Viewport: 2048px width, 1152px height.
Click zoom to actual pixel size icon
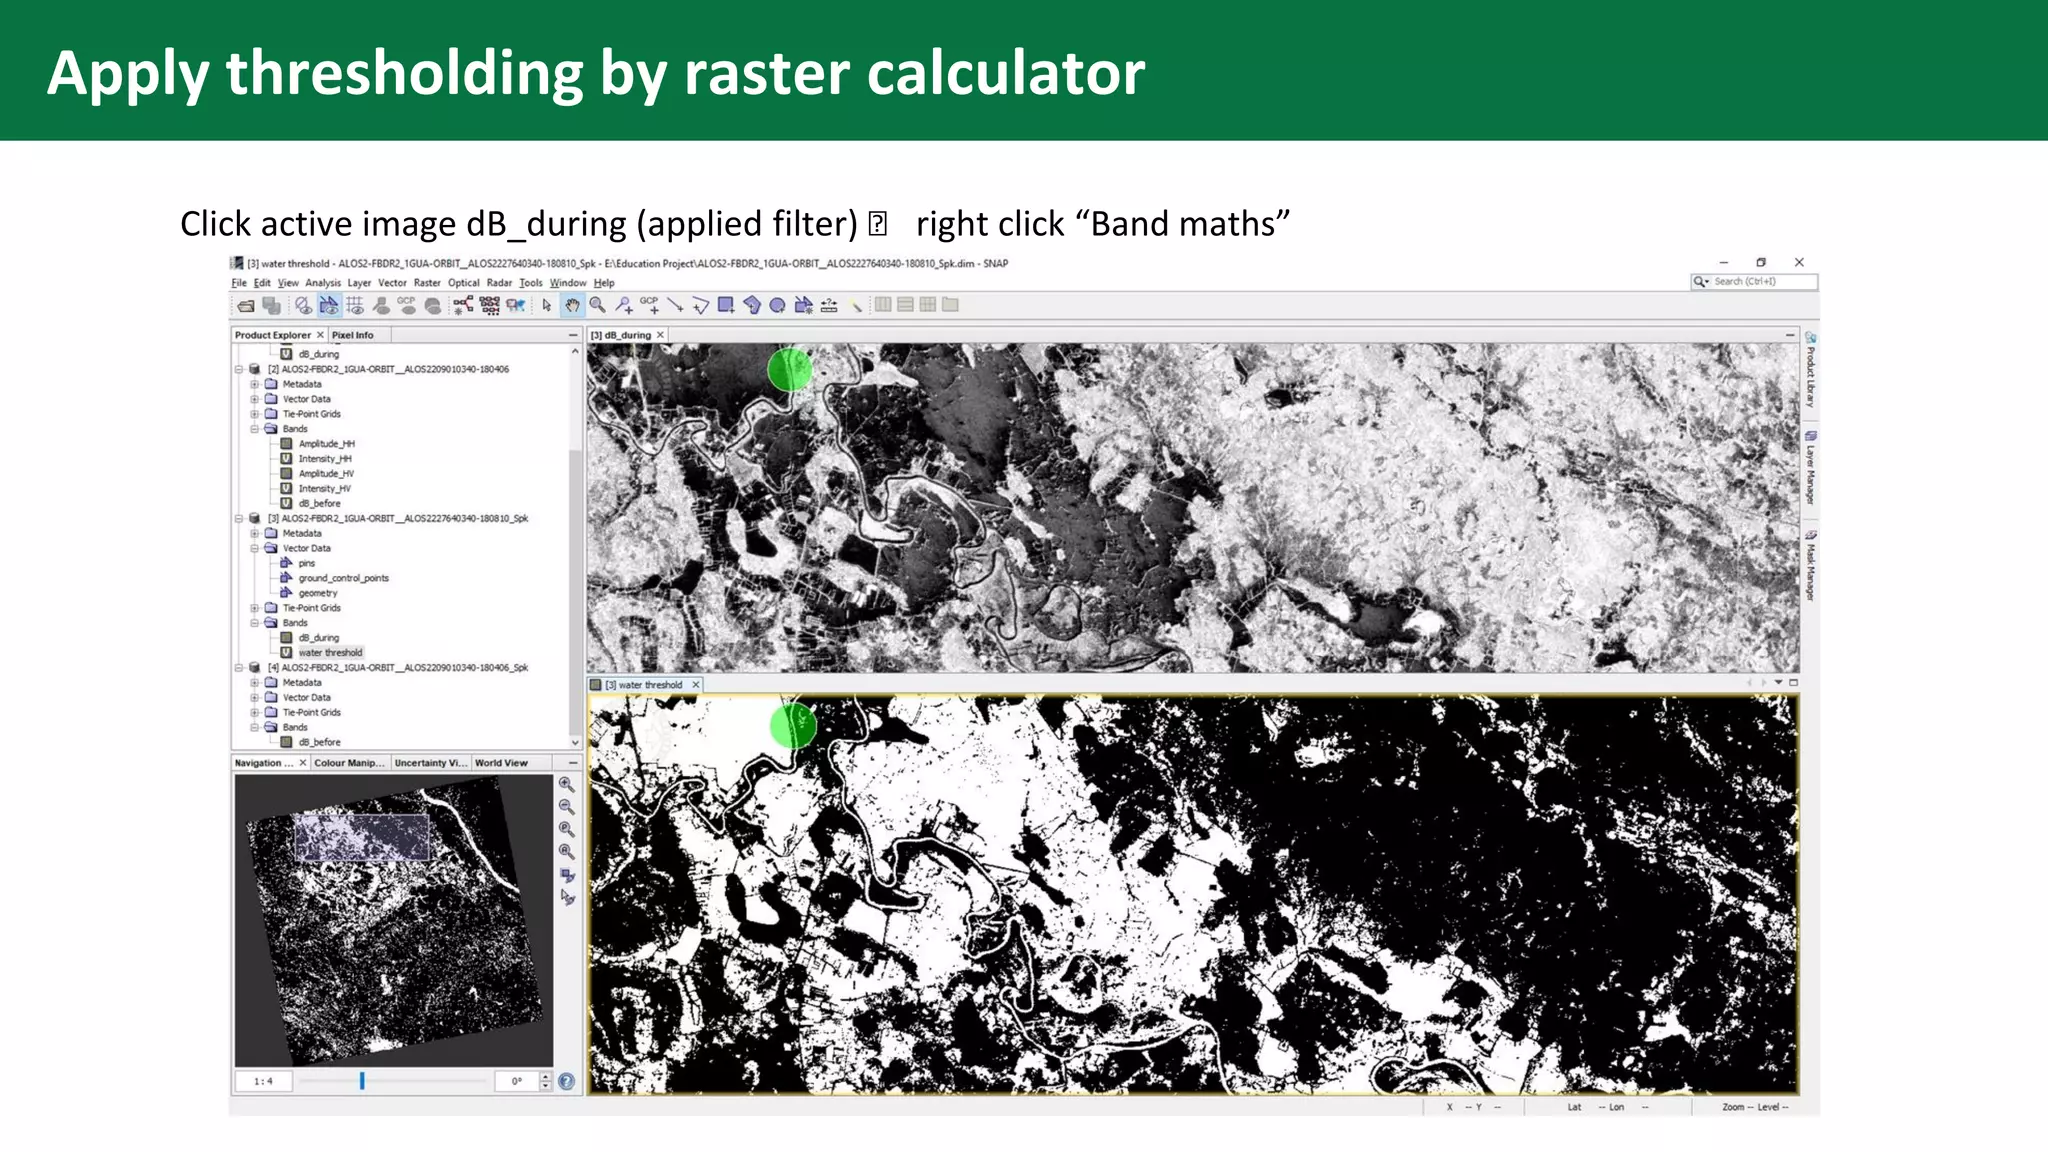coord(567,830)
